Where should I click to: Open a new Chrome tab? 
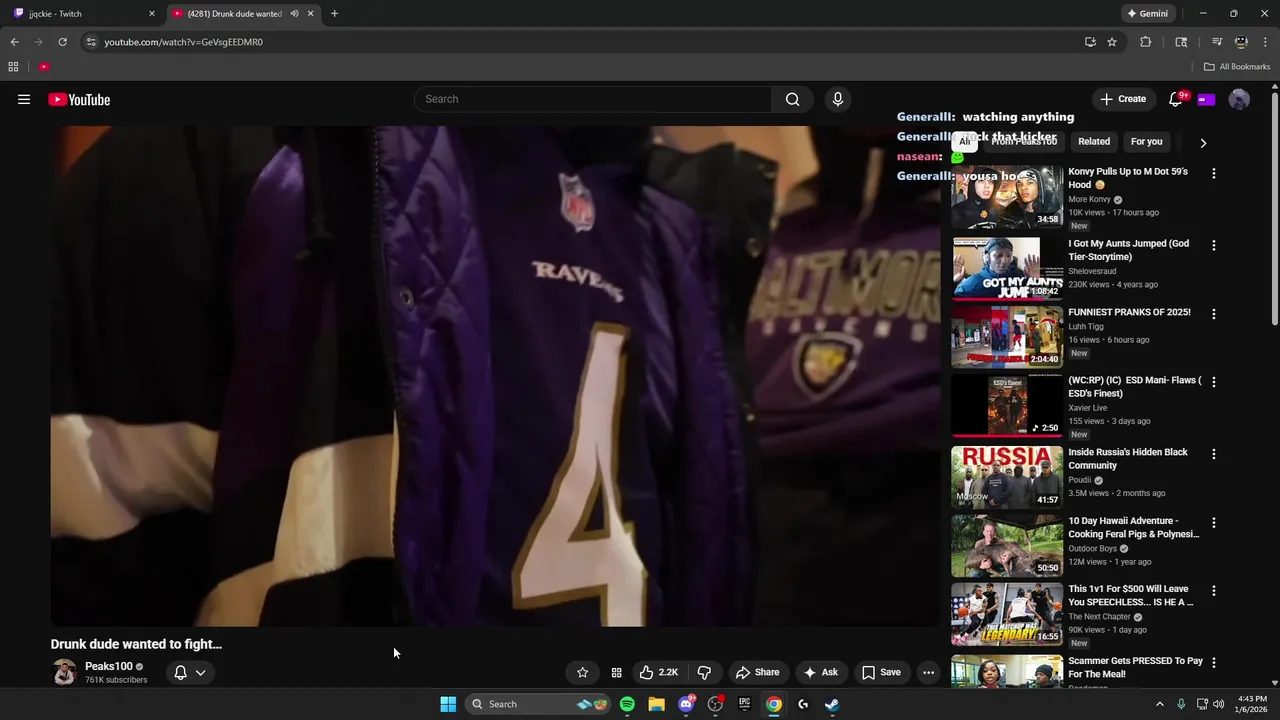334,14
